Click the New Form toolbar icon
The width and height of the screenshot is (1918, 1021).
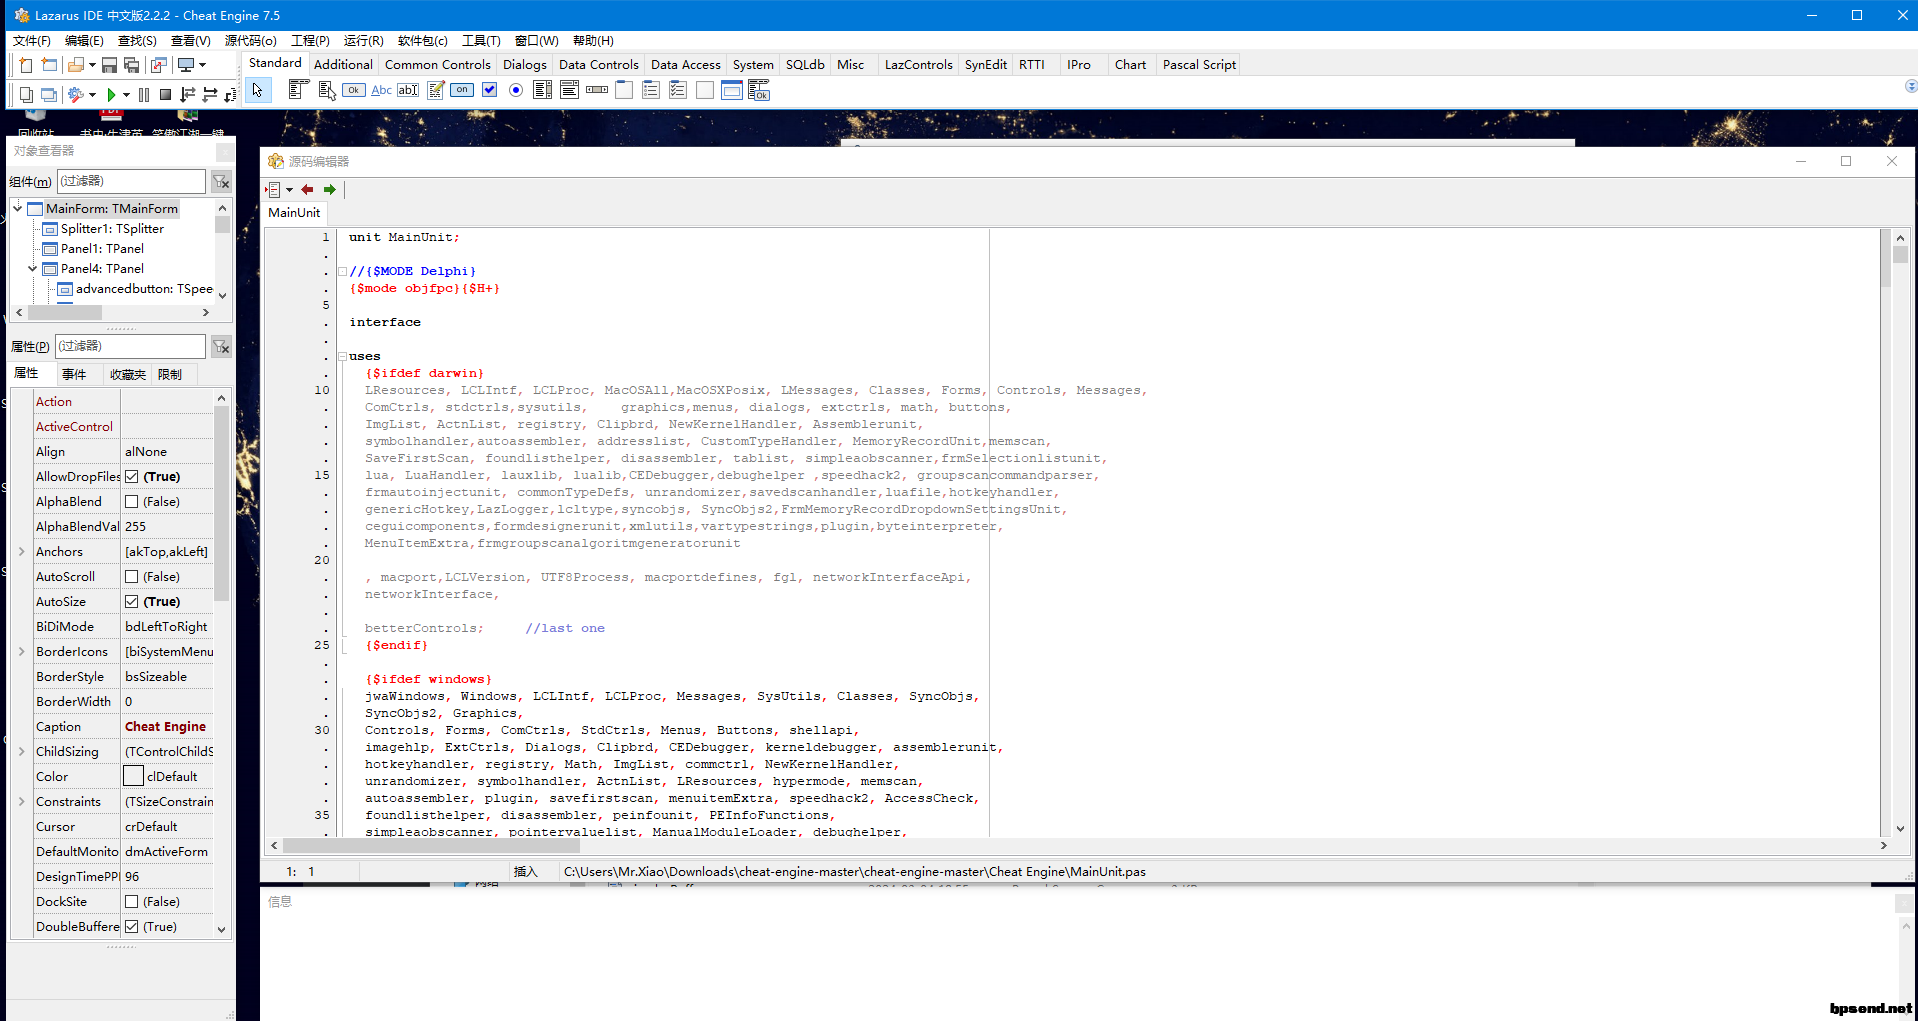click(49, 65)
